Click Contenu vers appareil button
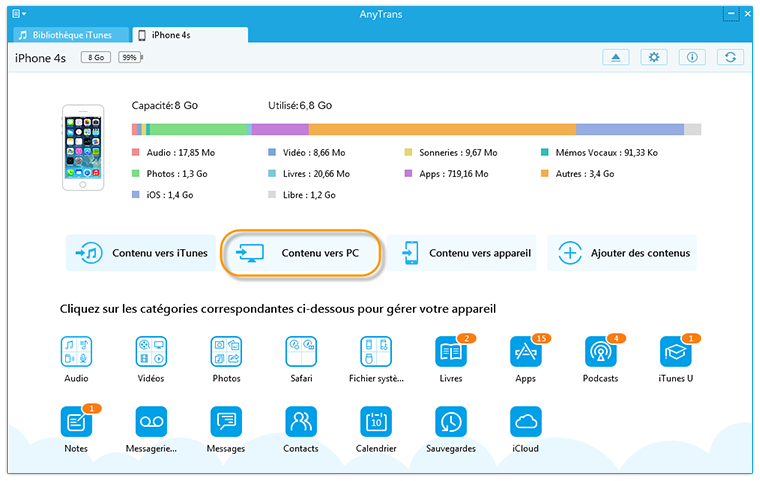This screenshot has width=760, height=481. [x=461, y=253]
